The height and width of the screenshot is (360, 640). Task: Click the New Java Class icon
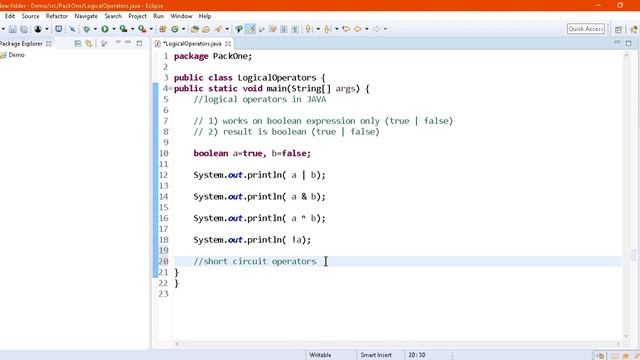click(x=175, y=29)
